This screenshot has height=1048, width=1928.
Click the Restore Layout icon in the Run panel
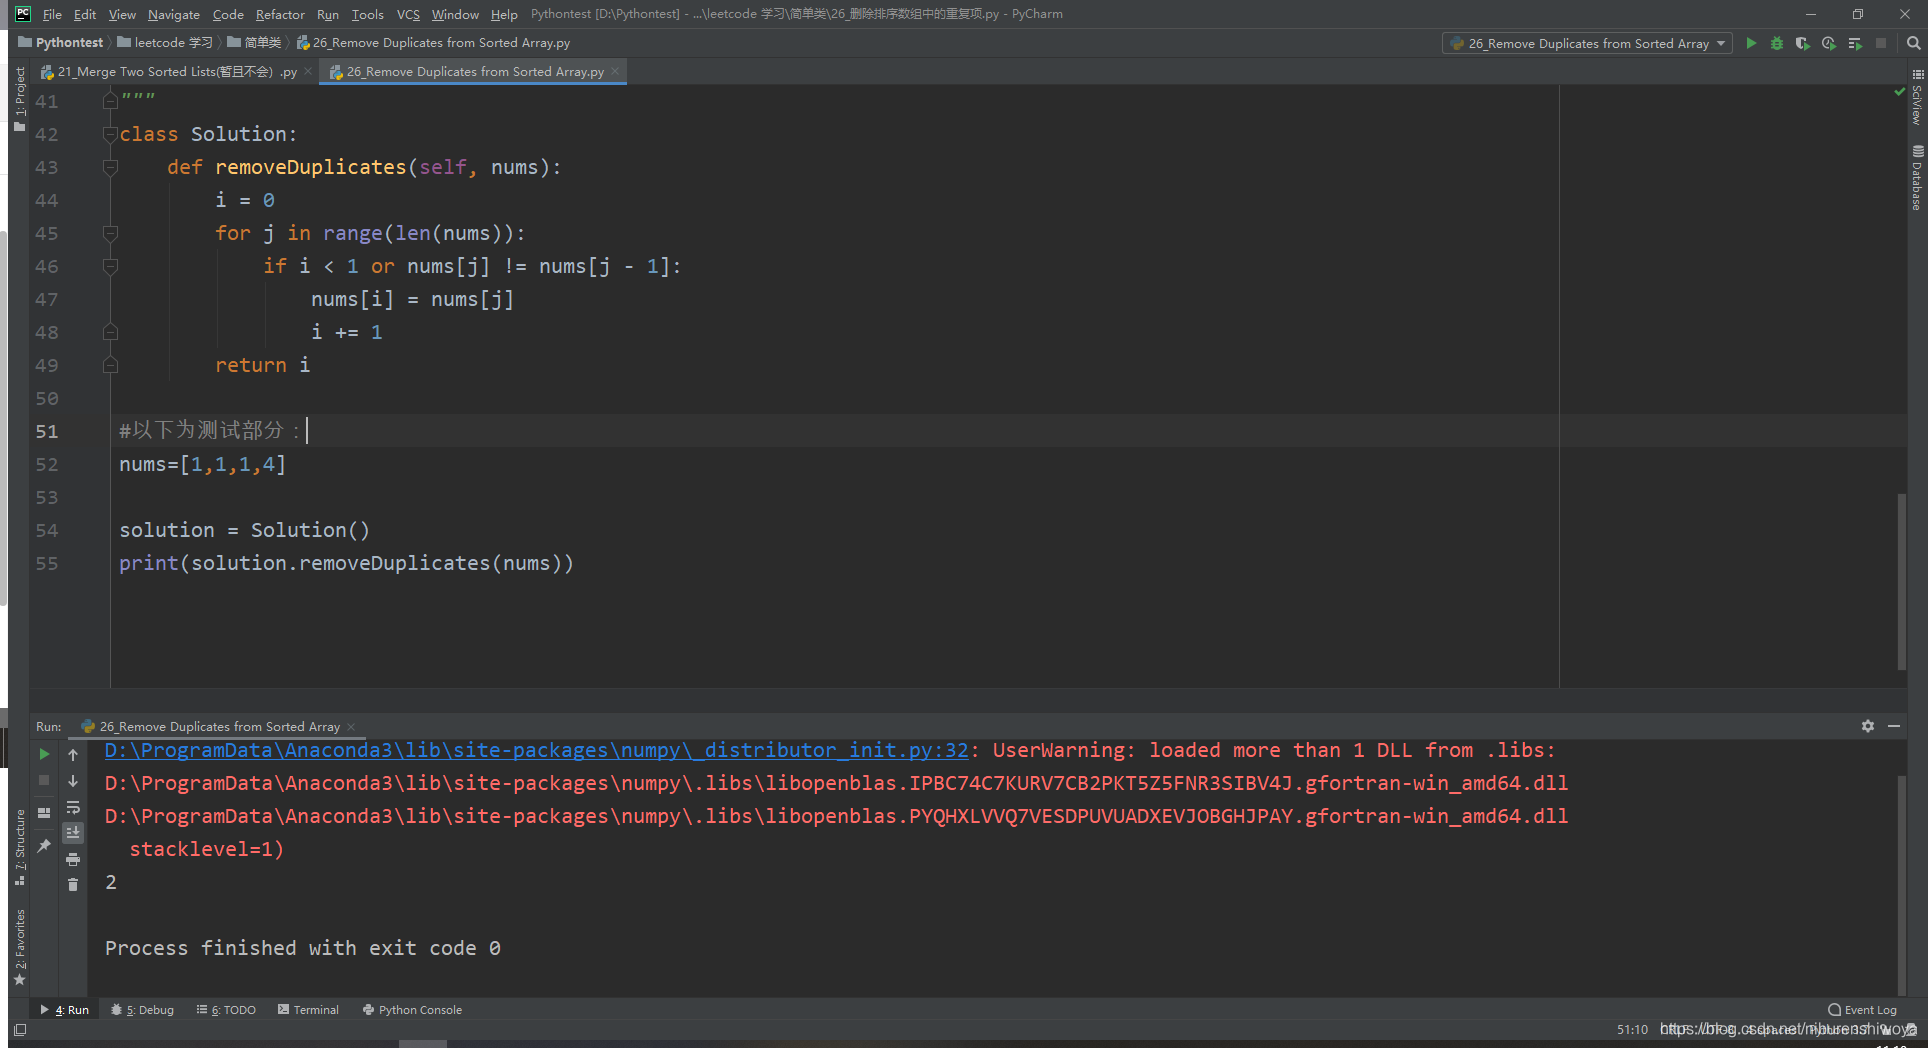(44, 813)
